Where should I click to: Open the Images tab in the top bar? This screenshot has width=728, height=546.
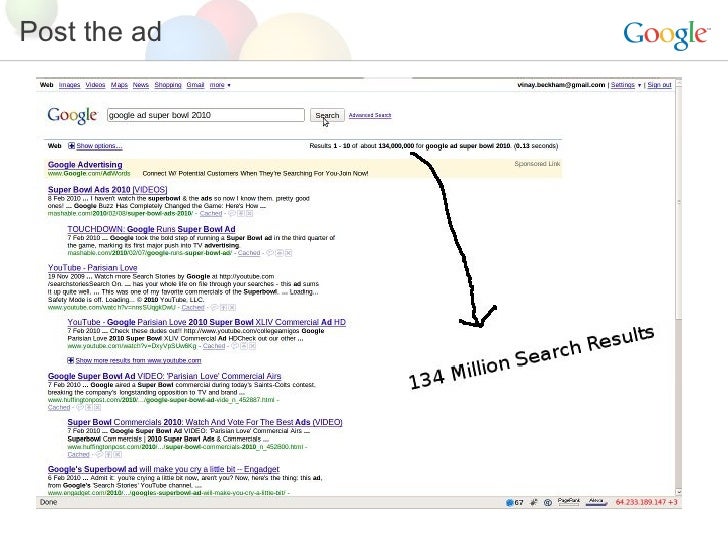point(69,85)
